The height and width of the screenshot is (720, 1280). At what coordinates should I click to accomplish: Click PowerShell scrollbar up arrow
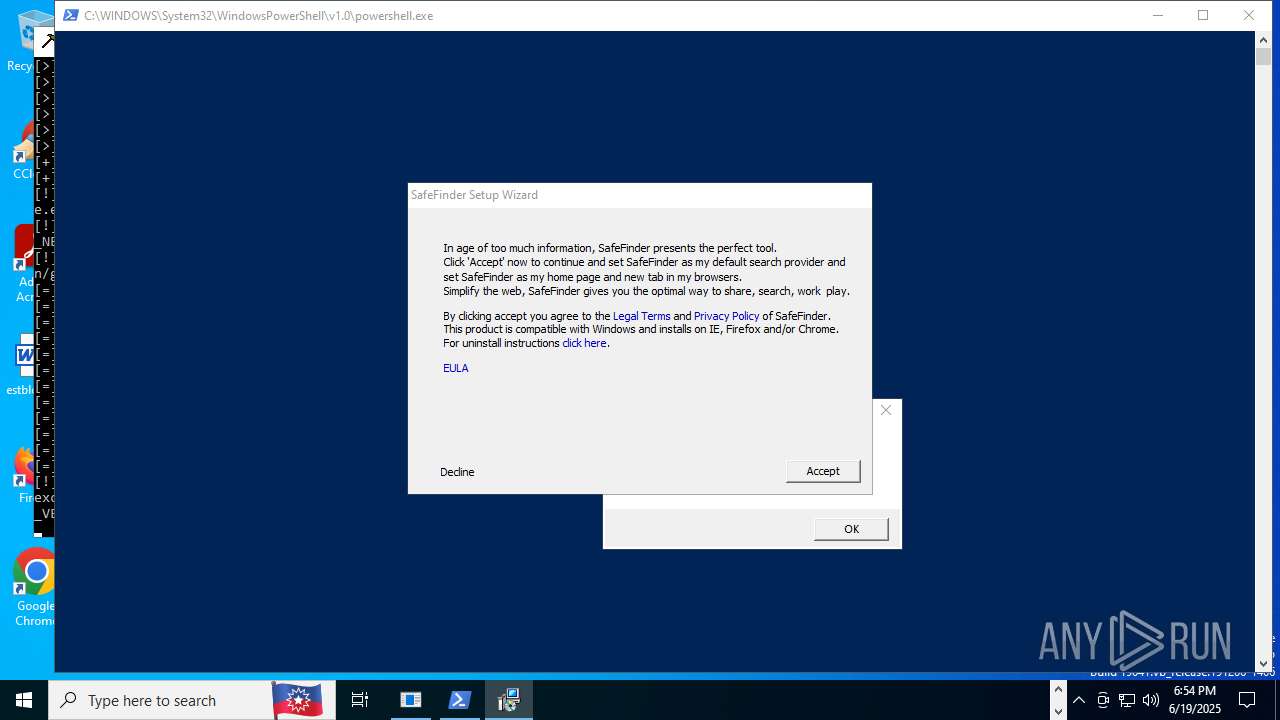pos(1264,40)
